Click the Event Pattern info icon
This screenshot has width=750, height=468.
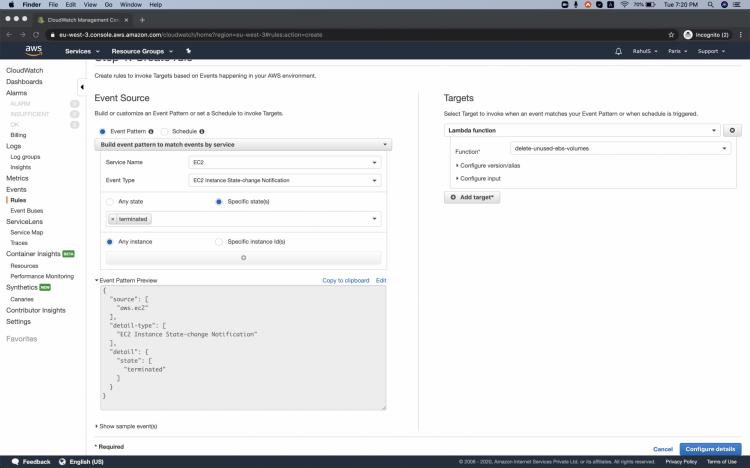(x=151, y=131)
